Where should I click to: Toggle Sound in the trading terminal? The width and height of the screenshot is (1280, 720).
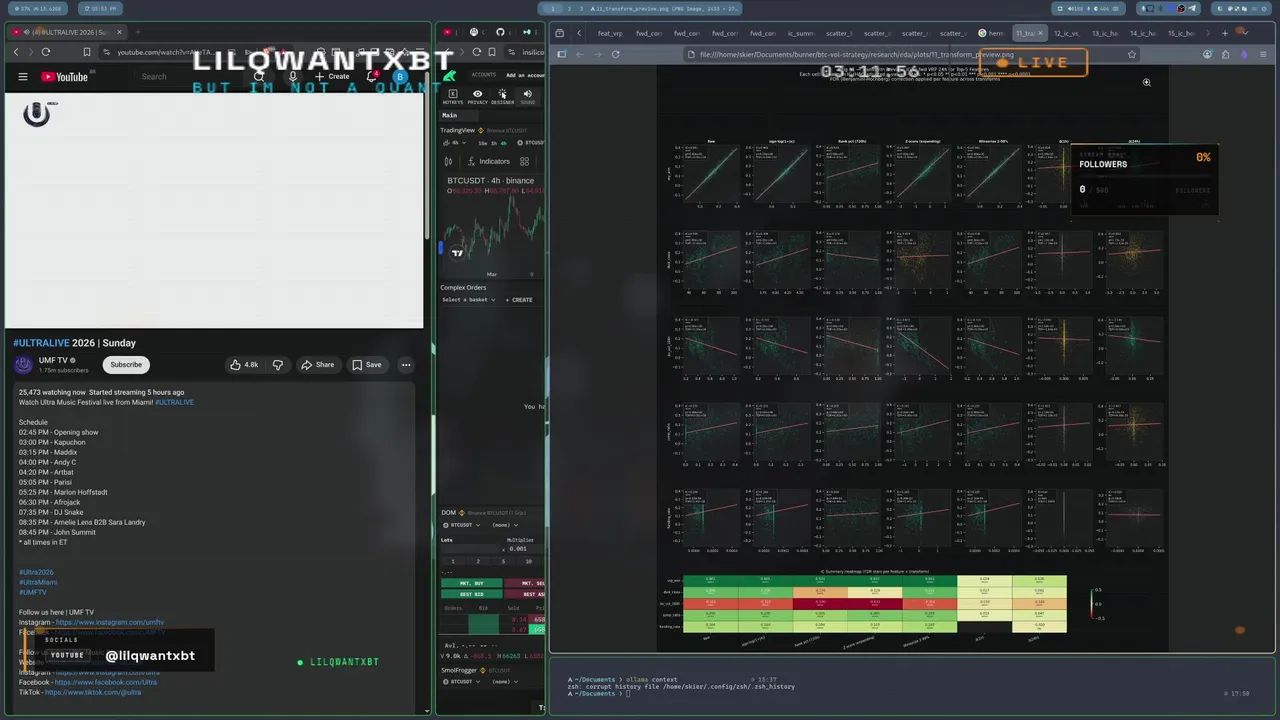[527, 97]
